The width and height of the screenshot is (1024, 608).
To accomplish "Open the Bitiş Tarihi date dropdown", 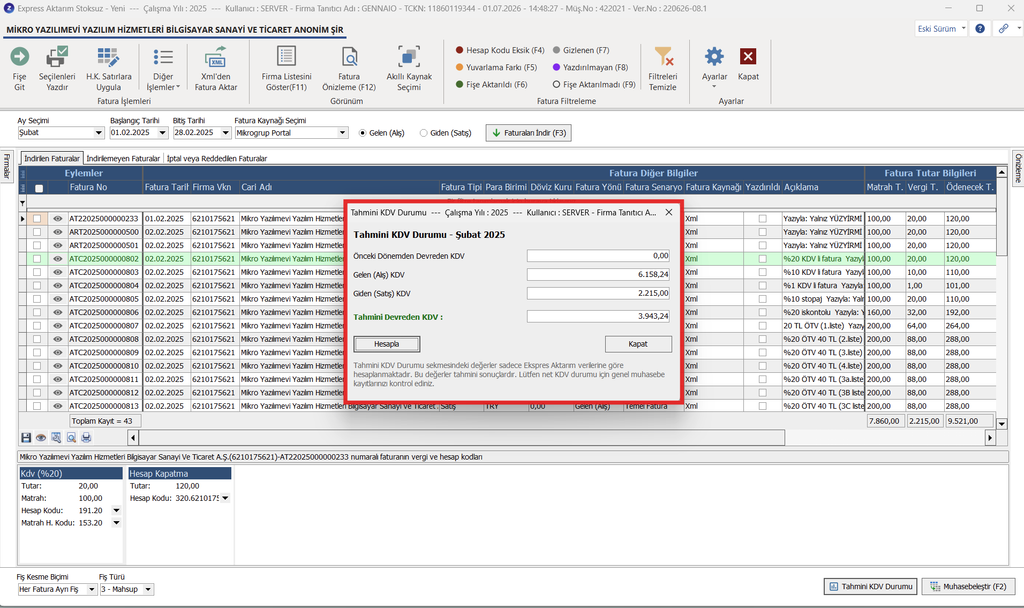I will (225, 133).
